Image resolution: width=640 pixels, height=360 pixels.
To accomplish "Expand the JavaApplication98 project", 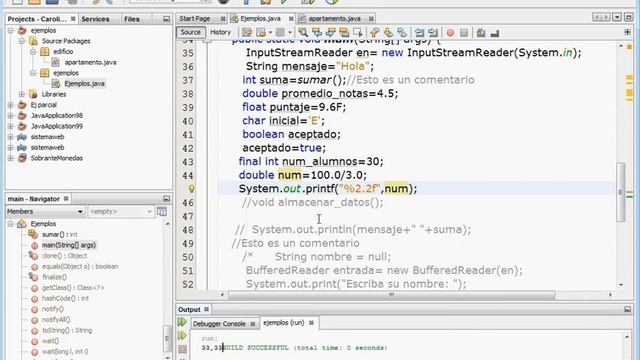I will (x=11, y=116).
